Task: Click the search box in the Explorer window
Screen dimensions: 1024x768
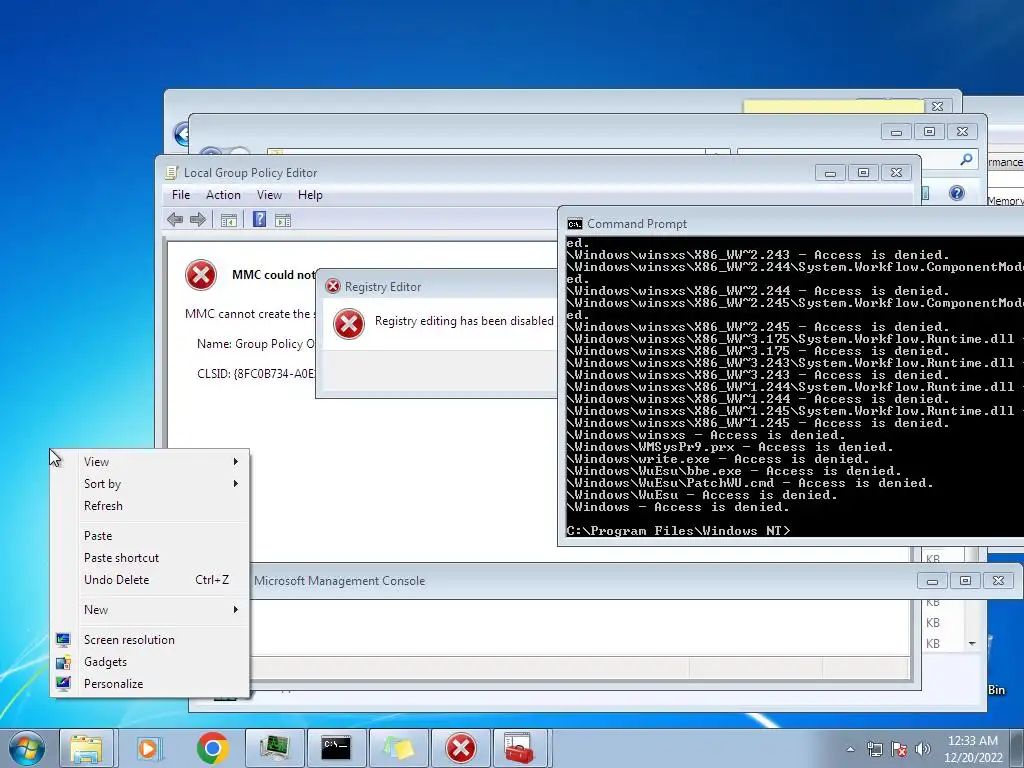Action: pos(856,159)
